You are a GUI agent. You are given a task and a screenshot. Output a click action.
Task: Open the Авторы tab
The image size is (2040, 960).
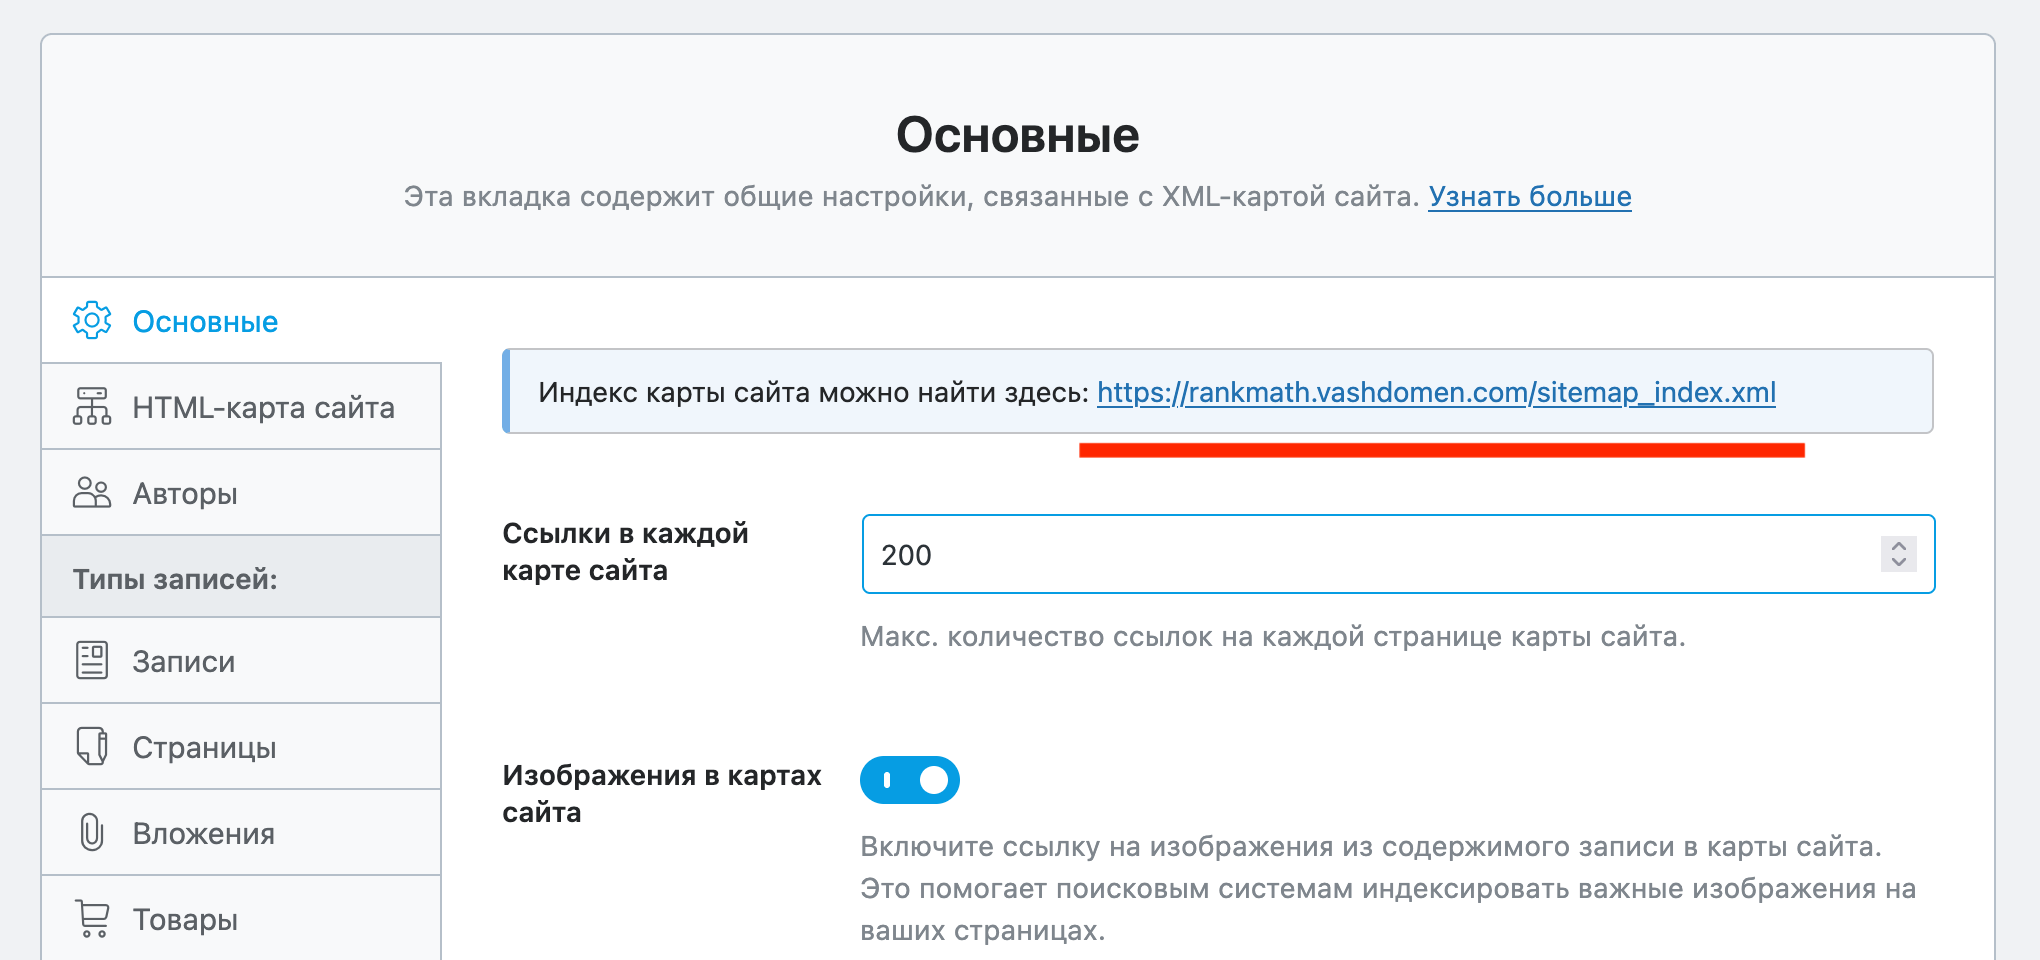click(241, 493)
